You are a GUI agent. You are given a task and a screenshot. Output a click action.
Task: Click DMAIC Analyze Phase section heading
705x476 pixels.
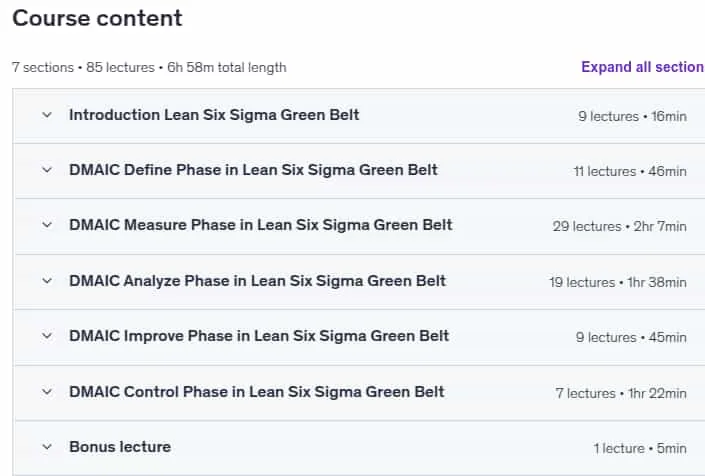click(x=257, y=281)
